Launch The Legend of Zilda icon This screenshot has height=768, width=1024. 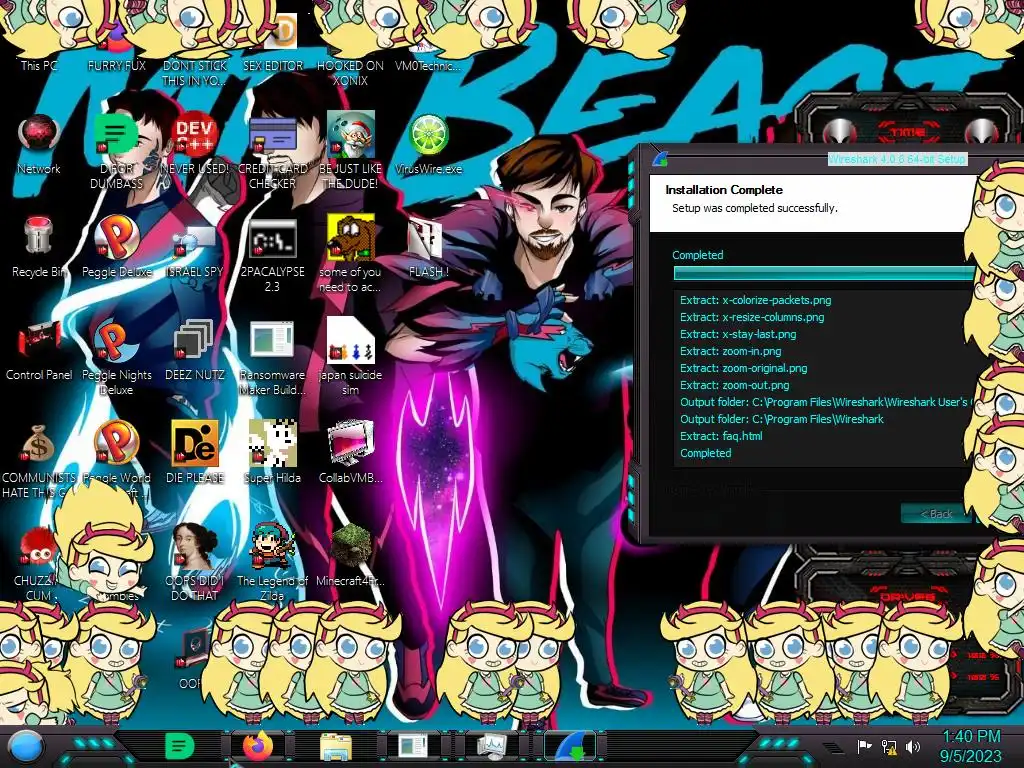pos(272,563)
